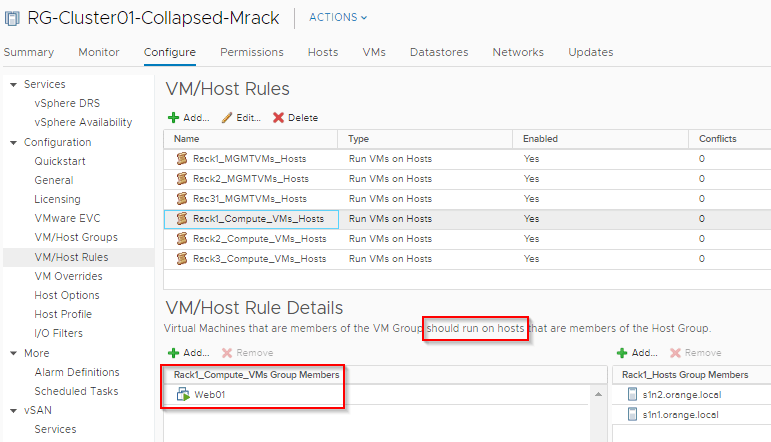Viewport: 771px width, 442px height.
Task: Open the Updates tab
Action: pos(591,52)
